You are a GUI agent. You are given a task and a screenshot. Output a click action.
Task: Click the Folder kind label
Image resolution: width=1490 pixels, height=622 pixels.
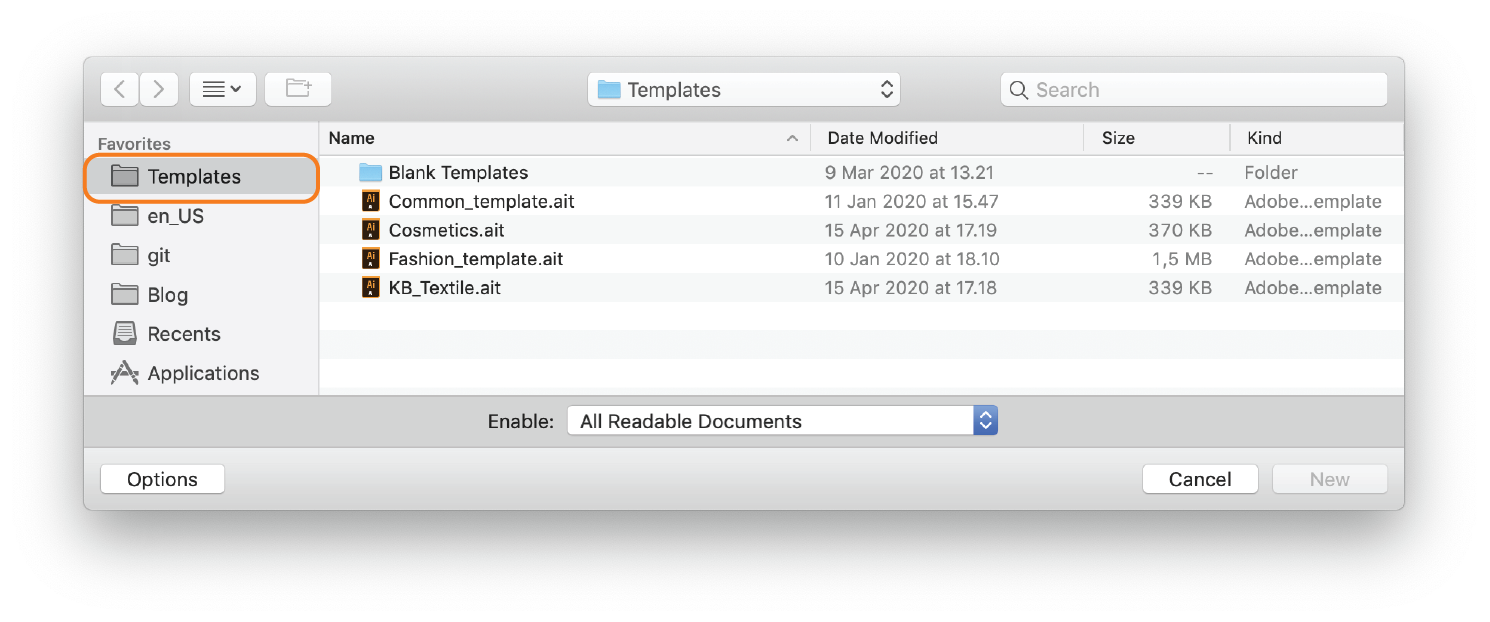coord(1271,173)
